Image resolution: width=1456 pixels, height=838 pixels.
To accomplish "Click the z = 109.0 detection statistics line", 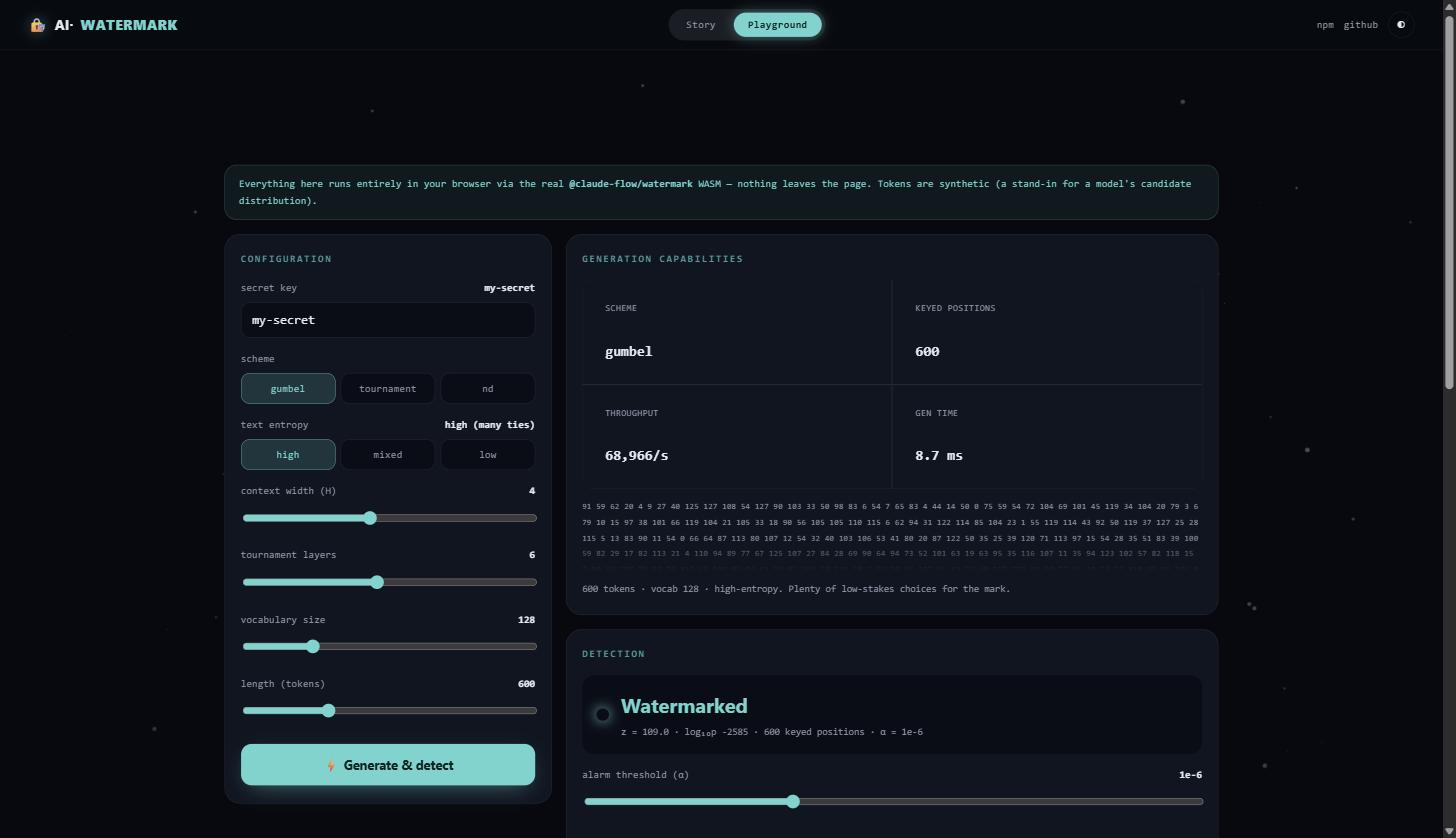I will [772, 732].
